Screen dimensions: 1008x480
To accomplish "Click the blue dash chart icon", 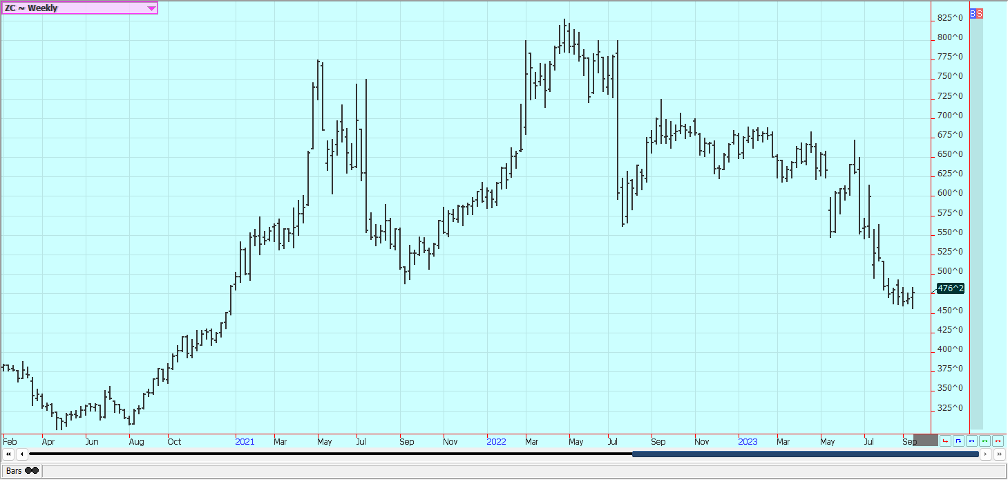I will pyautogui.click(x=972, y=440).
